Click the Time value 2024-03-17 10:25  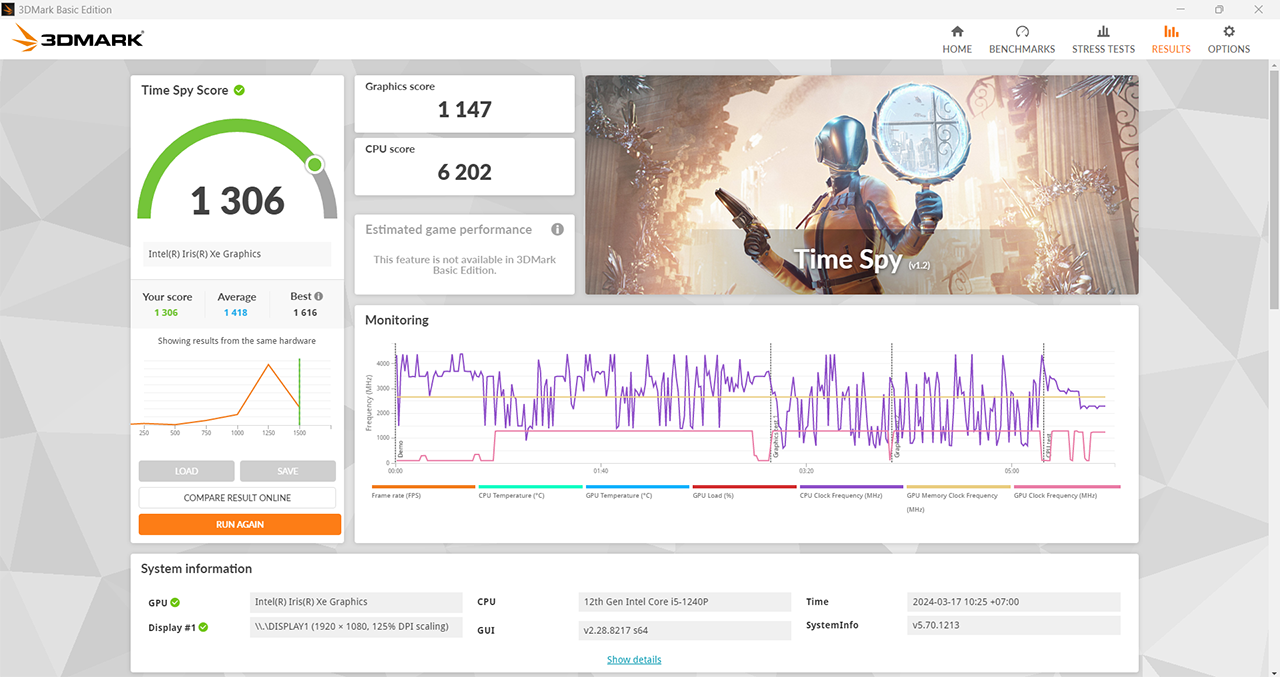[1014, 602]
